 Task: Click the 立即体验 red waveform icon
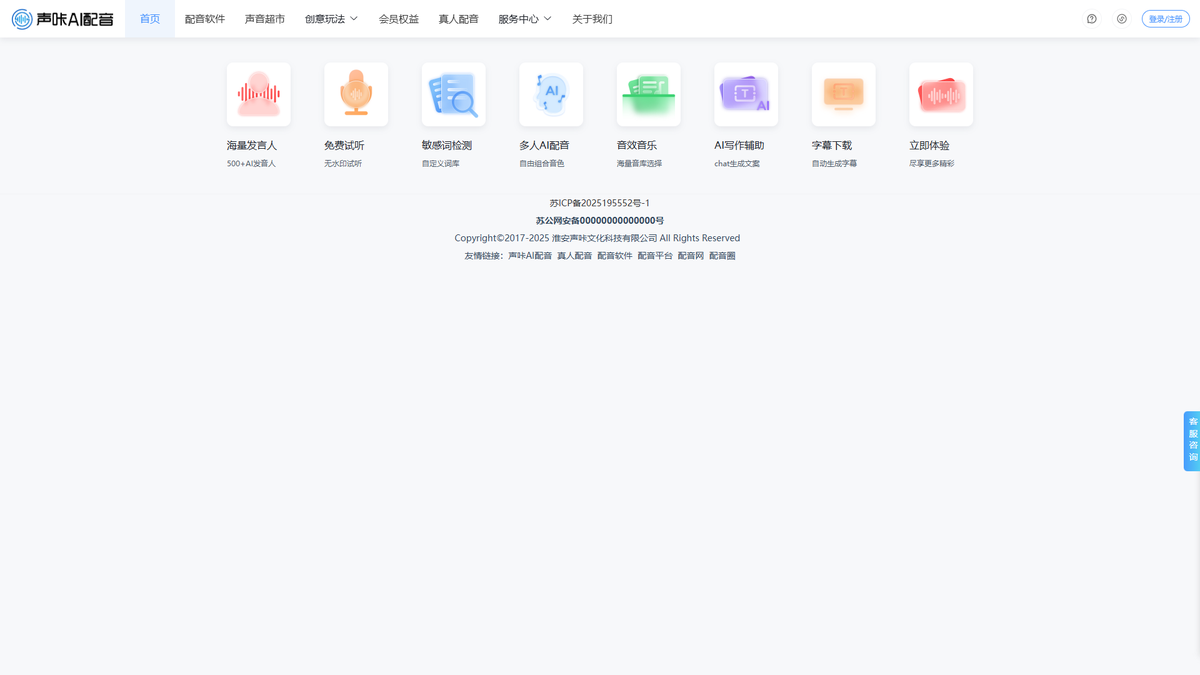point(941,95)
